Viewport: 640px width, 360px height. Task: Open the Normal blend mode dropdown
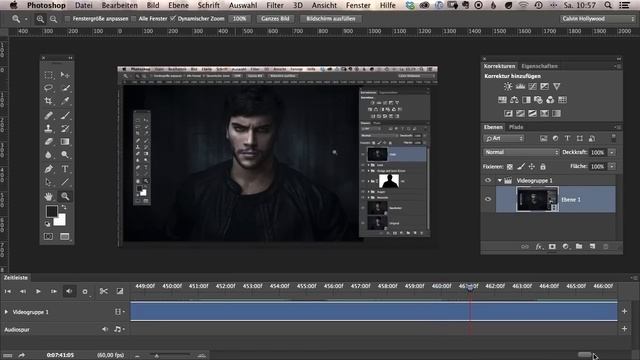tap(521, 152)
